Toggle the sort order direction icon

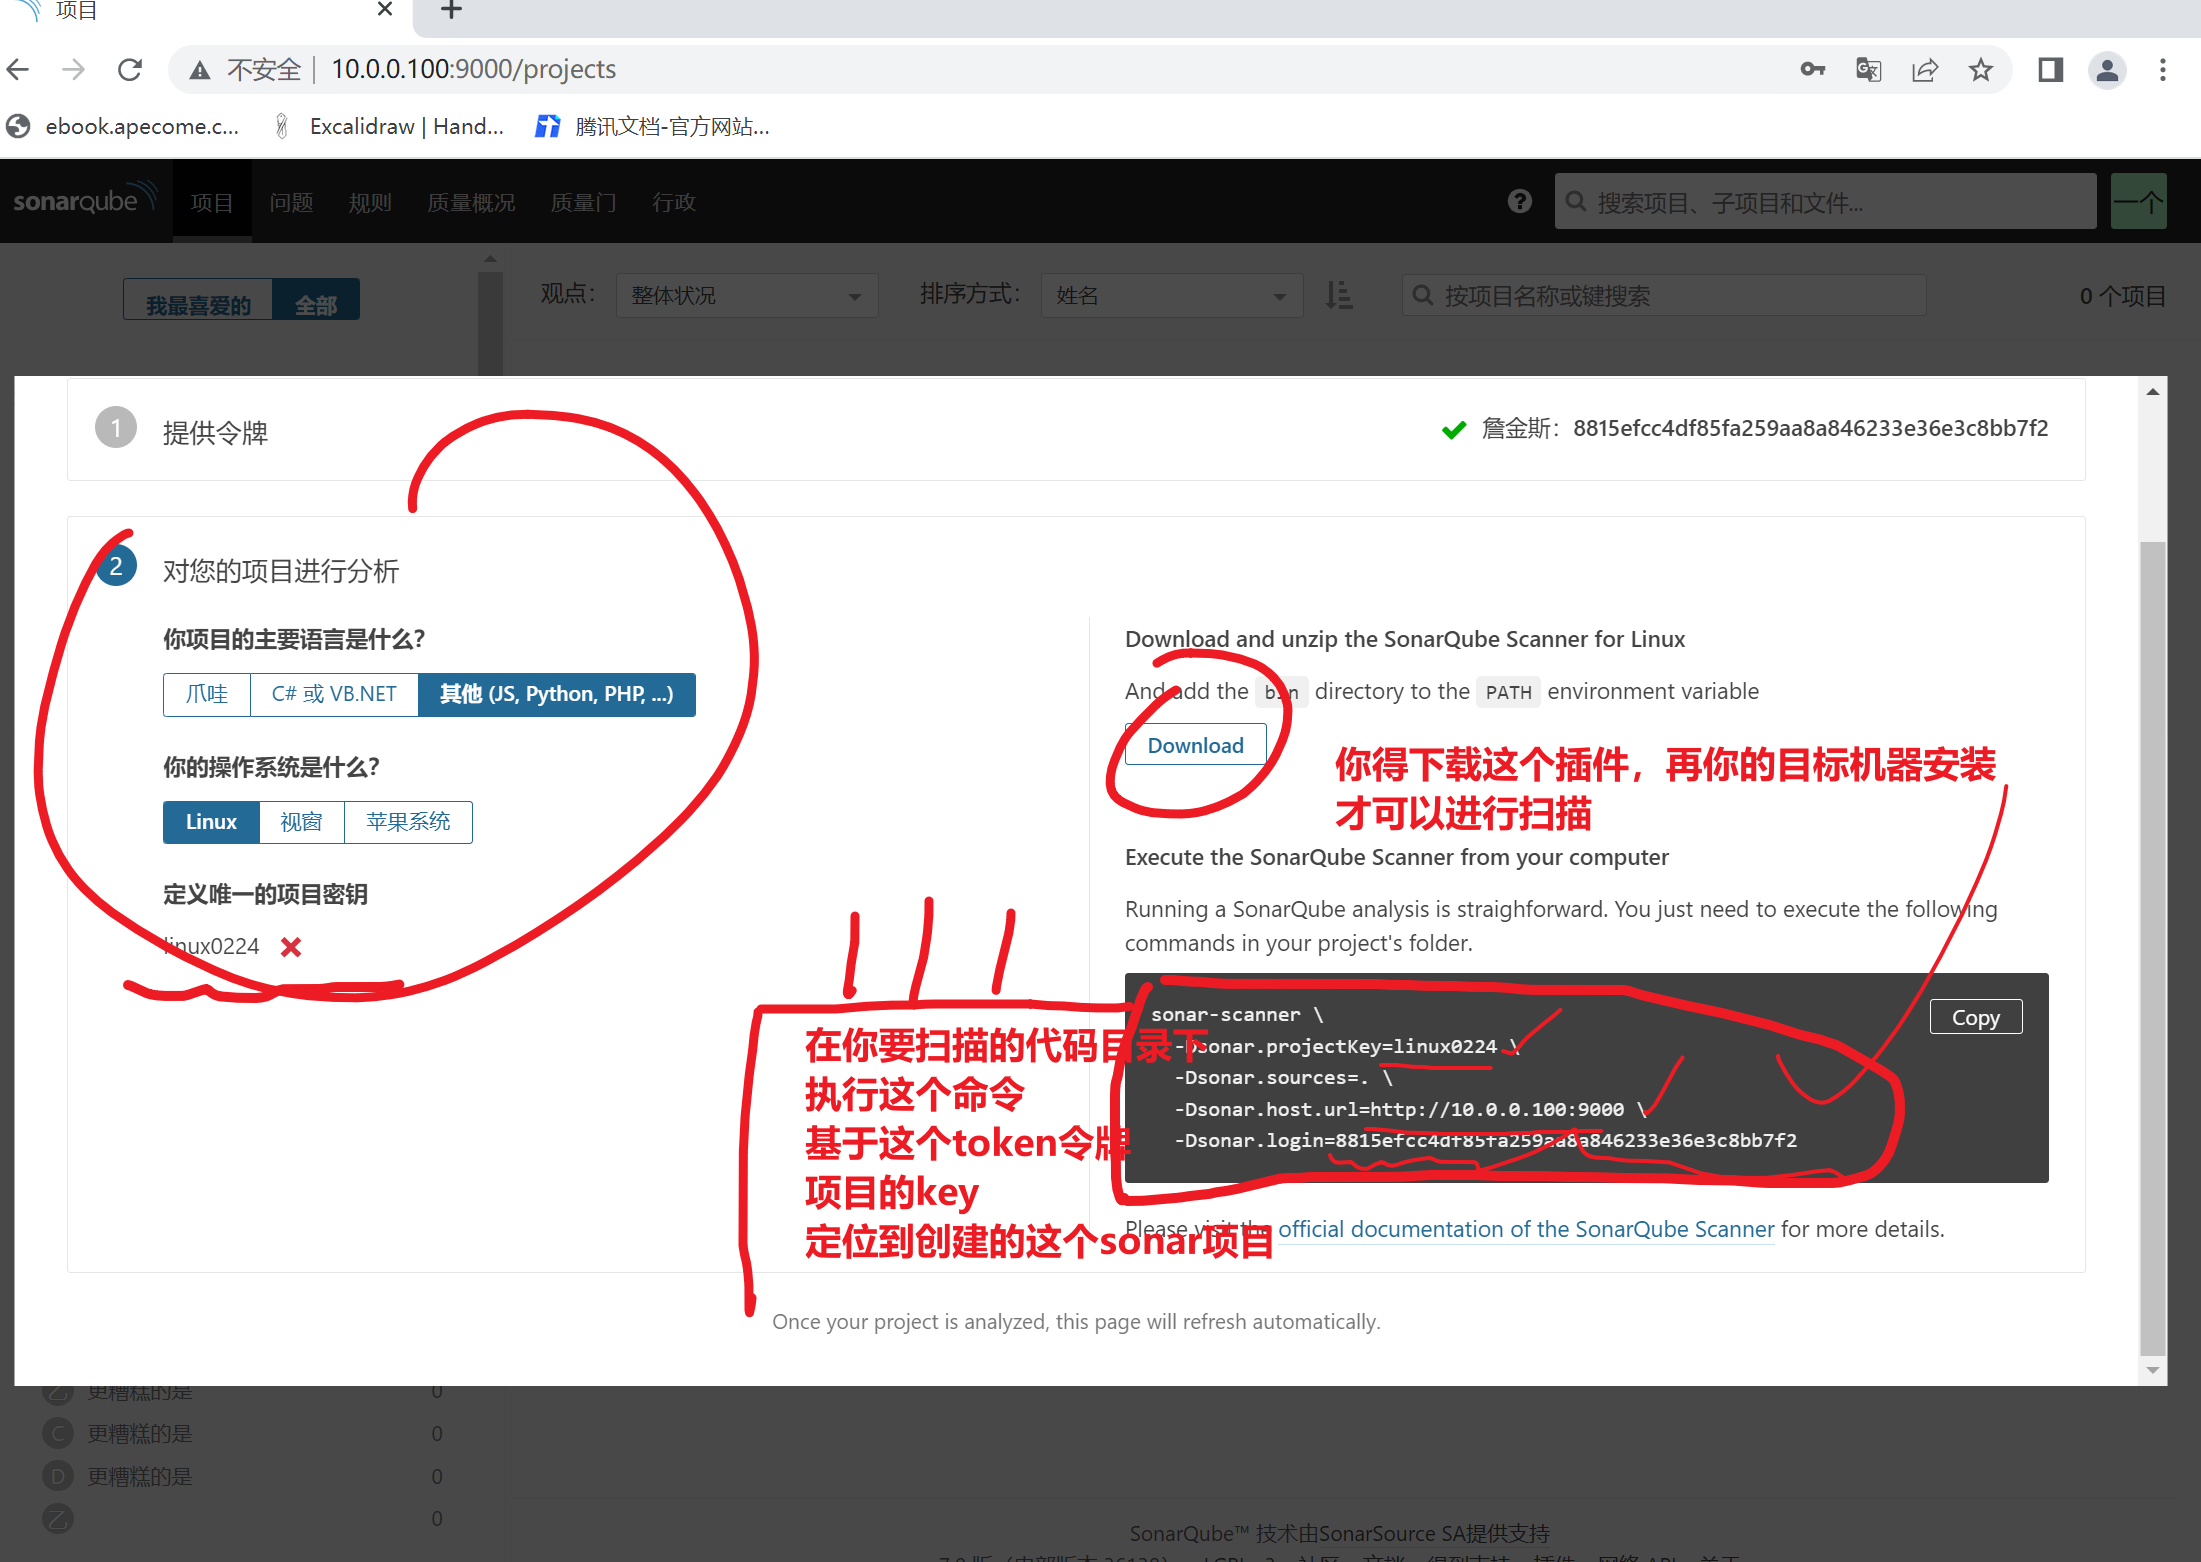pyautogui.click(x=1338, y=295)
